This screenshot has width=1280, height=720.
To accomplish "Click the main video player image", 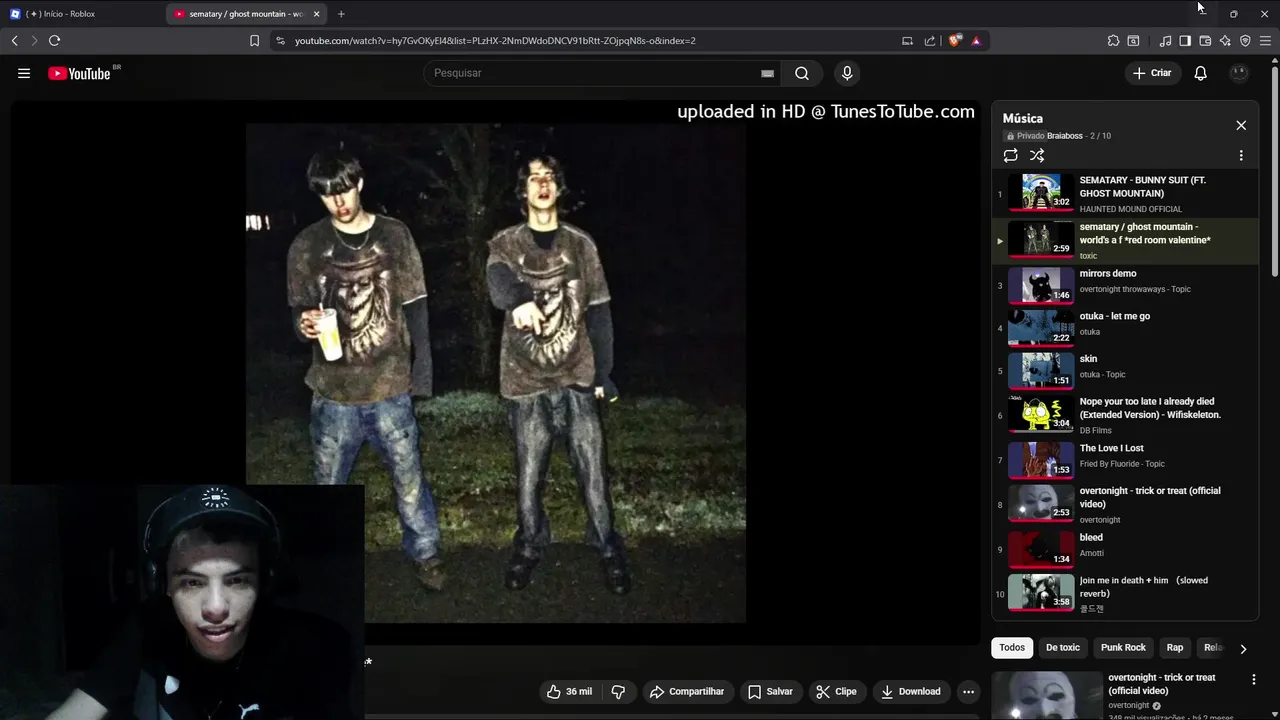I will click(x=496, y=373).
